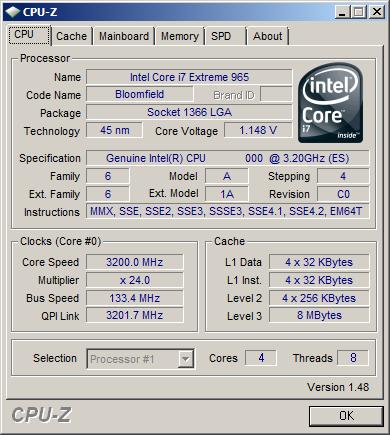Viewport: 390px width, 435px height.
Task: Go to the SPD tab
Action: click(x=225, y=36)
